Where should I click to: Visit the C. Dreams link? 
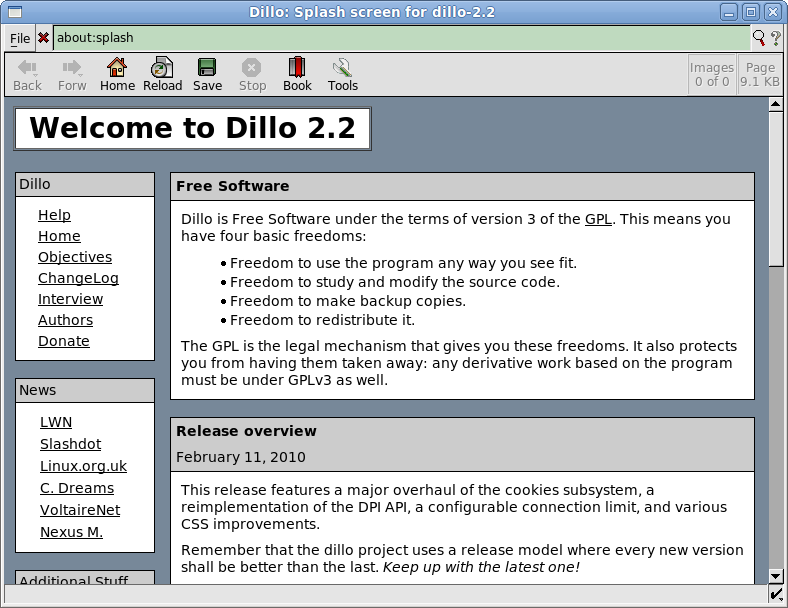[x=77, y=488]
